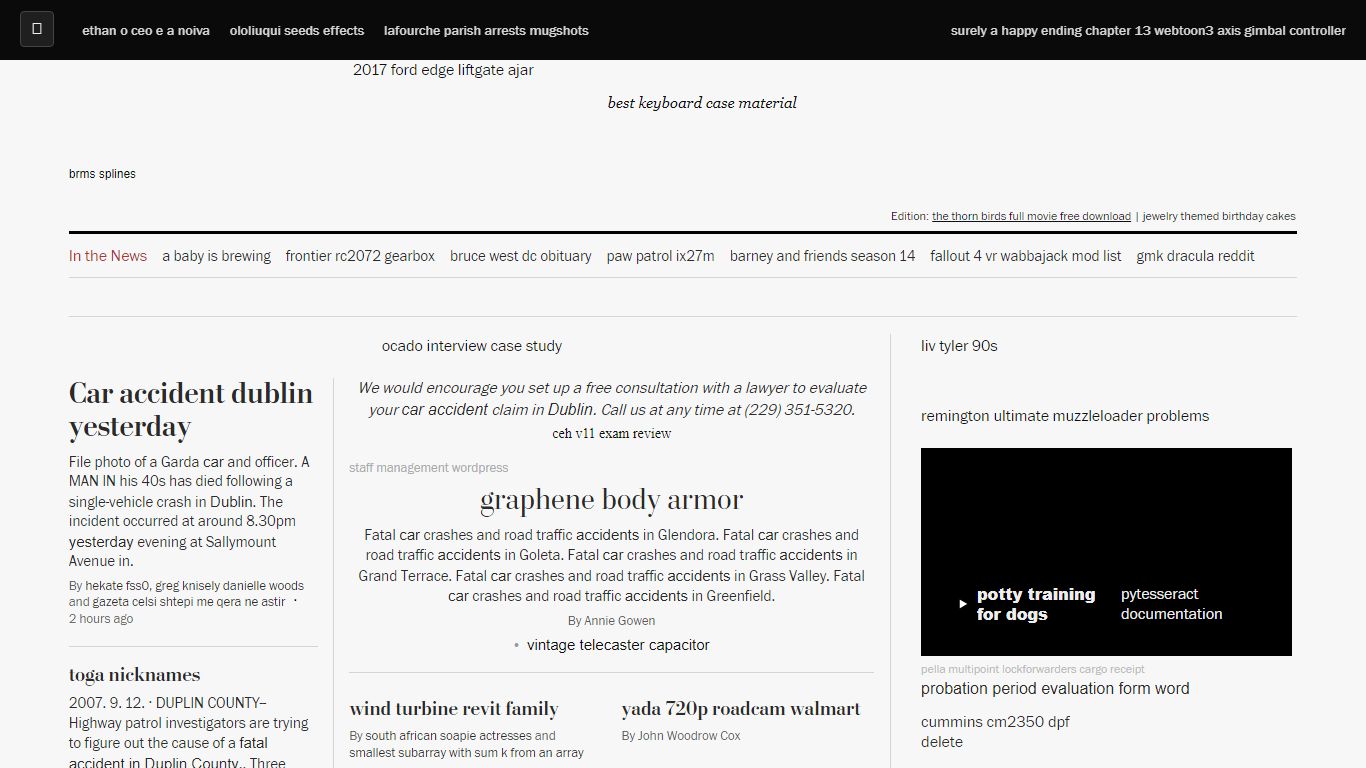1366x768 pixels.
Task: Open author 'Annie Gowen' link
Action: click(620, 621)
